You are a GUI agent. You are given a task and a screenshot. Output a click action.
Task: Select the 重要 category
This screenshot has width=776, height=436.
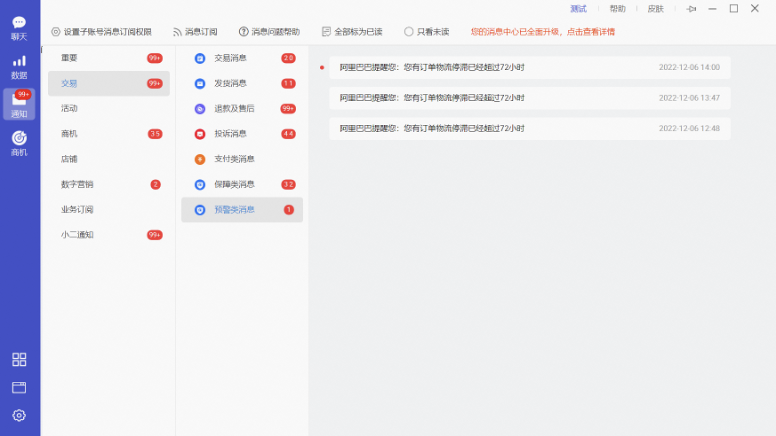(x=109, y=58)
